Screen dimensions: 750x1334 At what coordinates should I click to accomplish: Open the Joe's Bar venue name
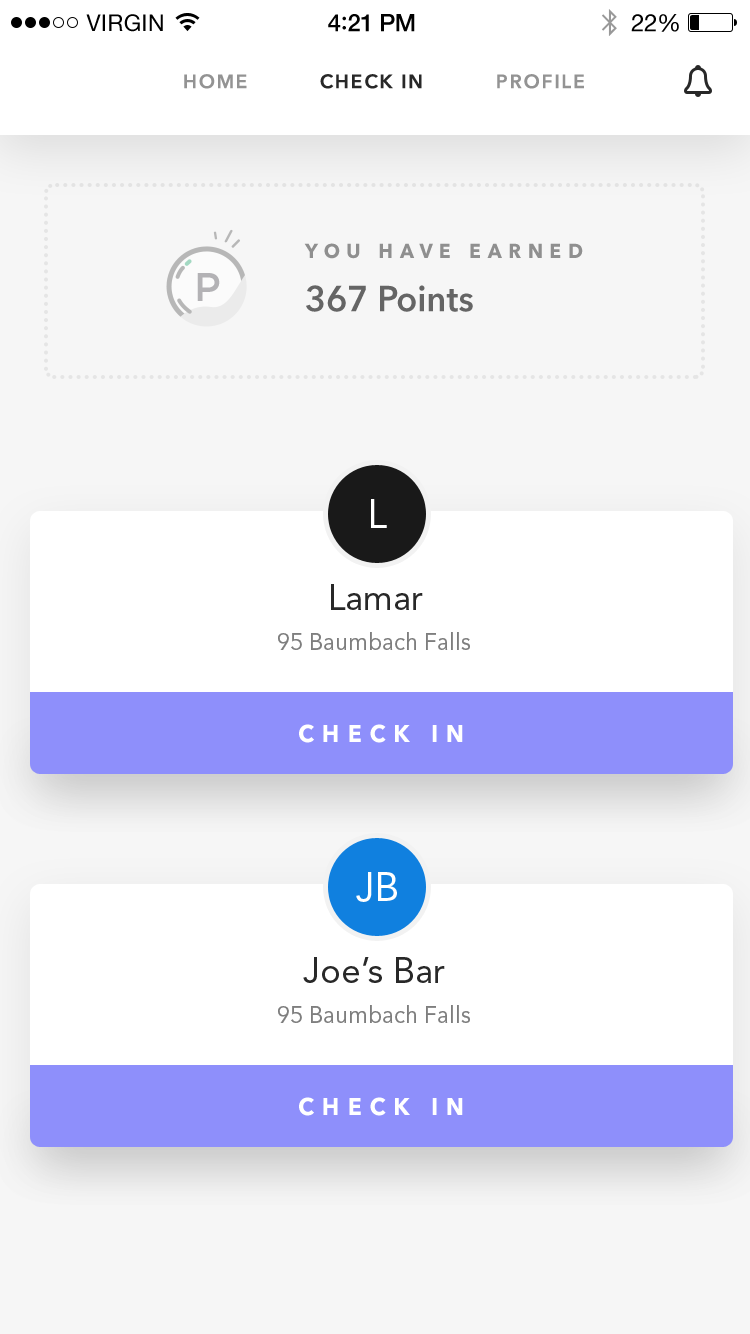(374, 971)
